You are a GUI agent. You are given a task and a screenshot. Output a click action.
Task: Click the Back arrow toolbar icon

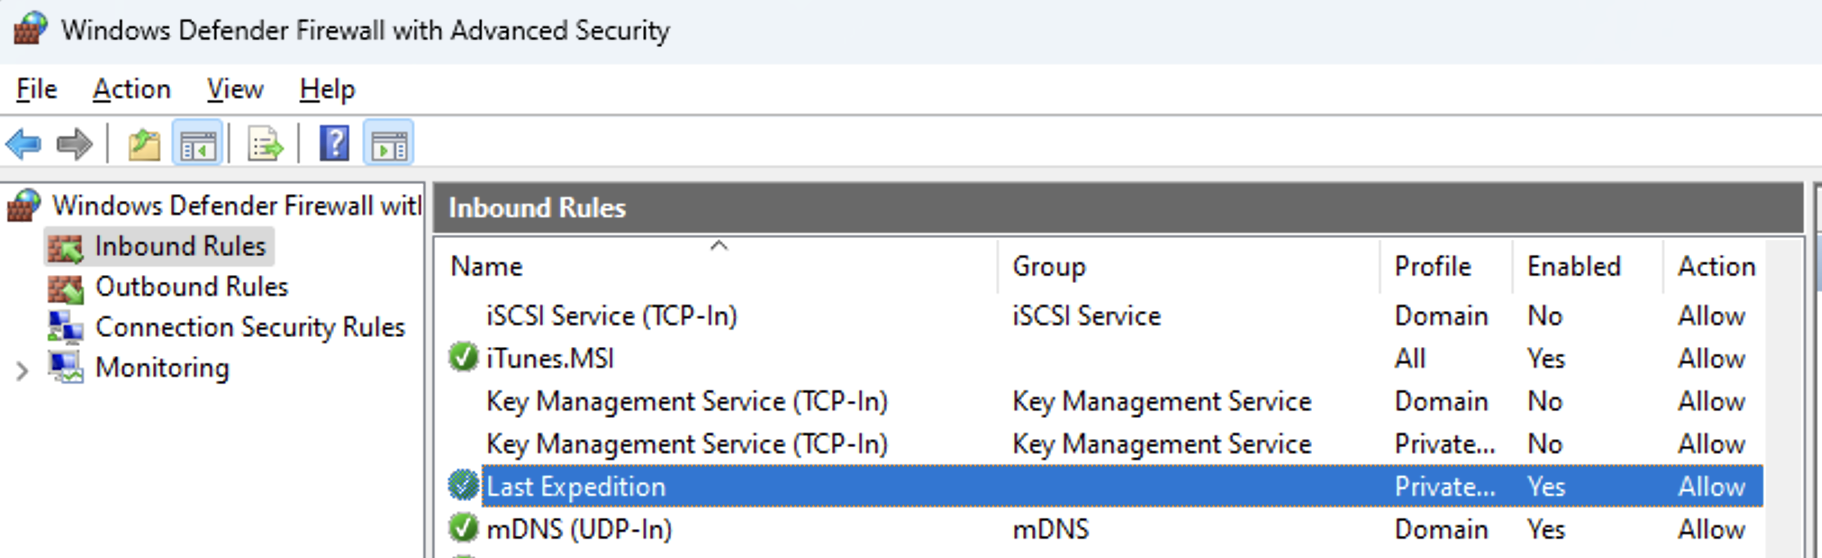pos(23,144)
